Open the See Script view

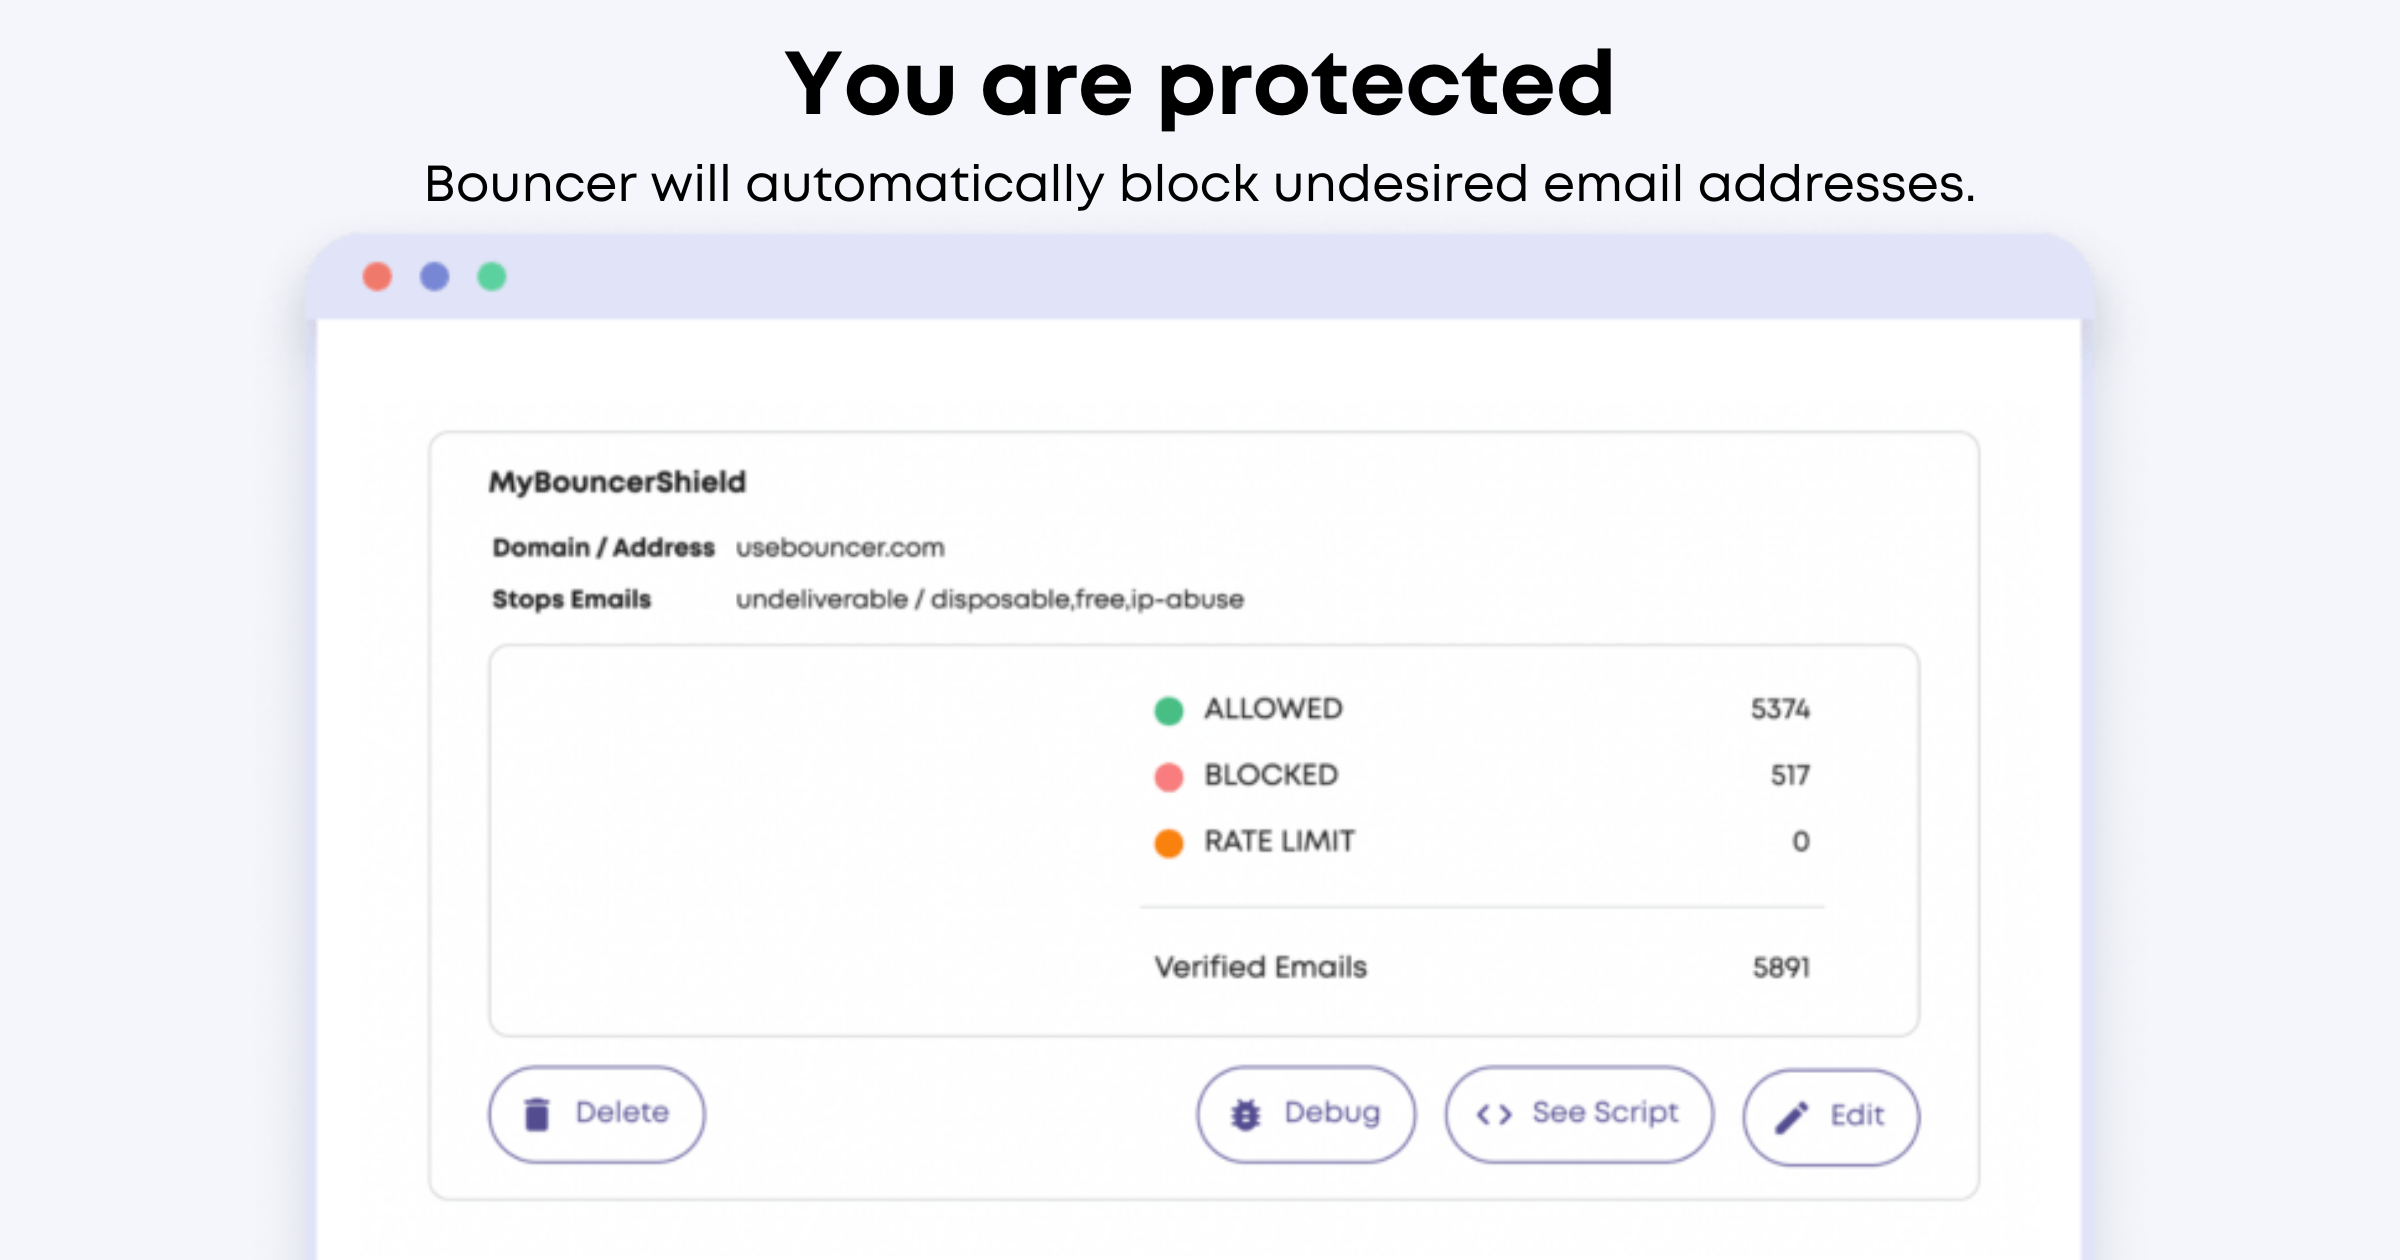pos(1579,1114)
